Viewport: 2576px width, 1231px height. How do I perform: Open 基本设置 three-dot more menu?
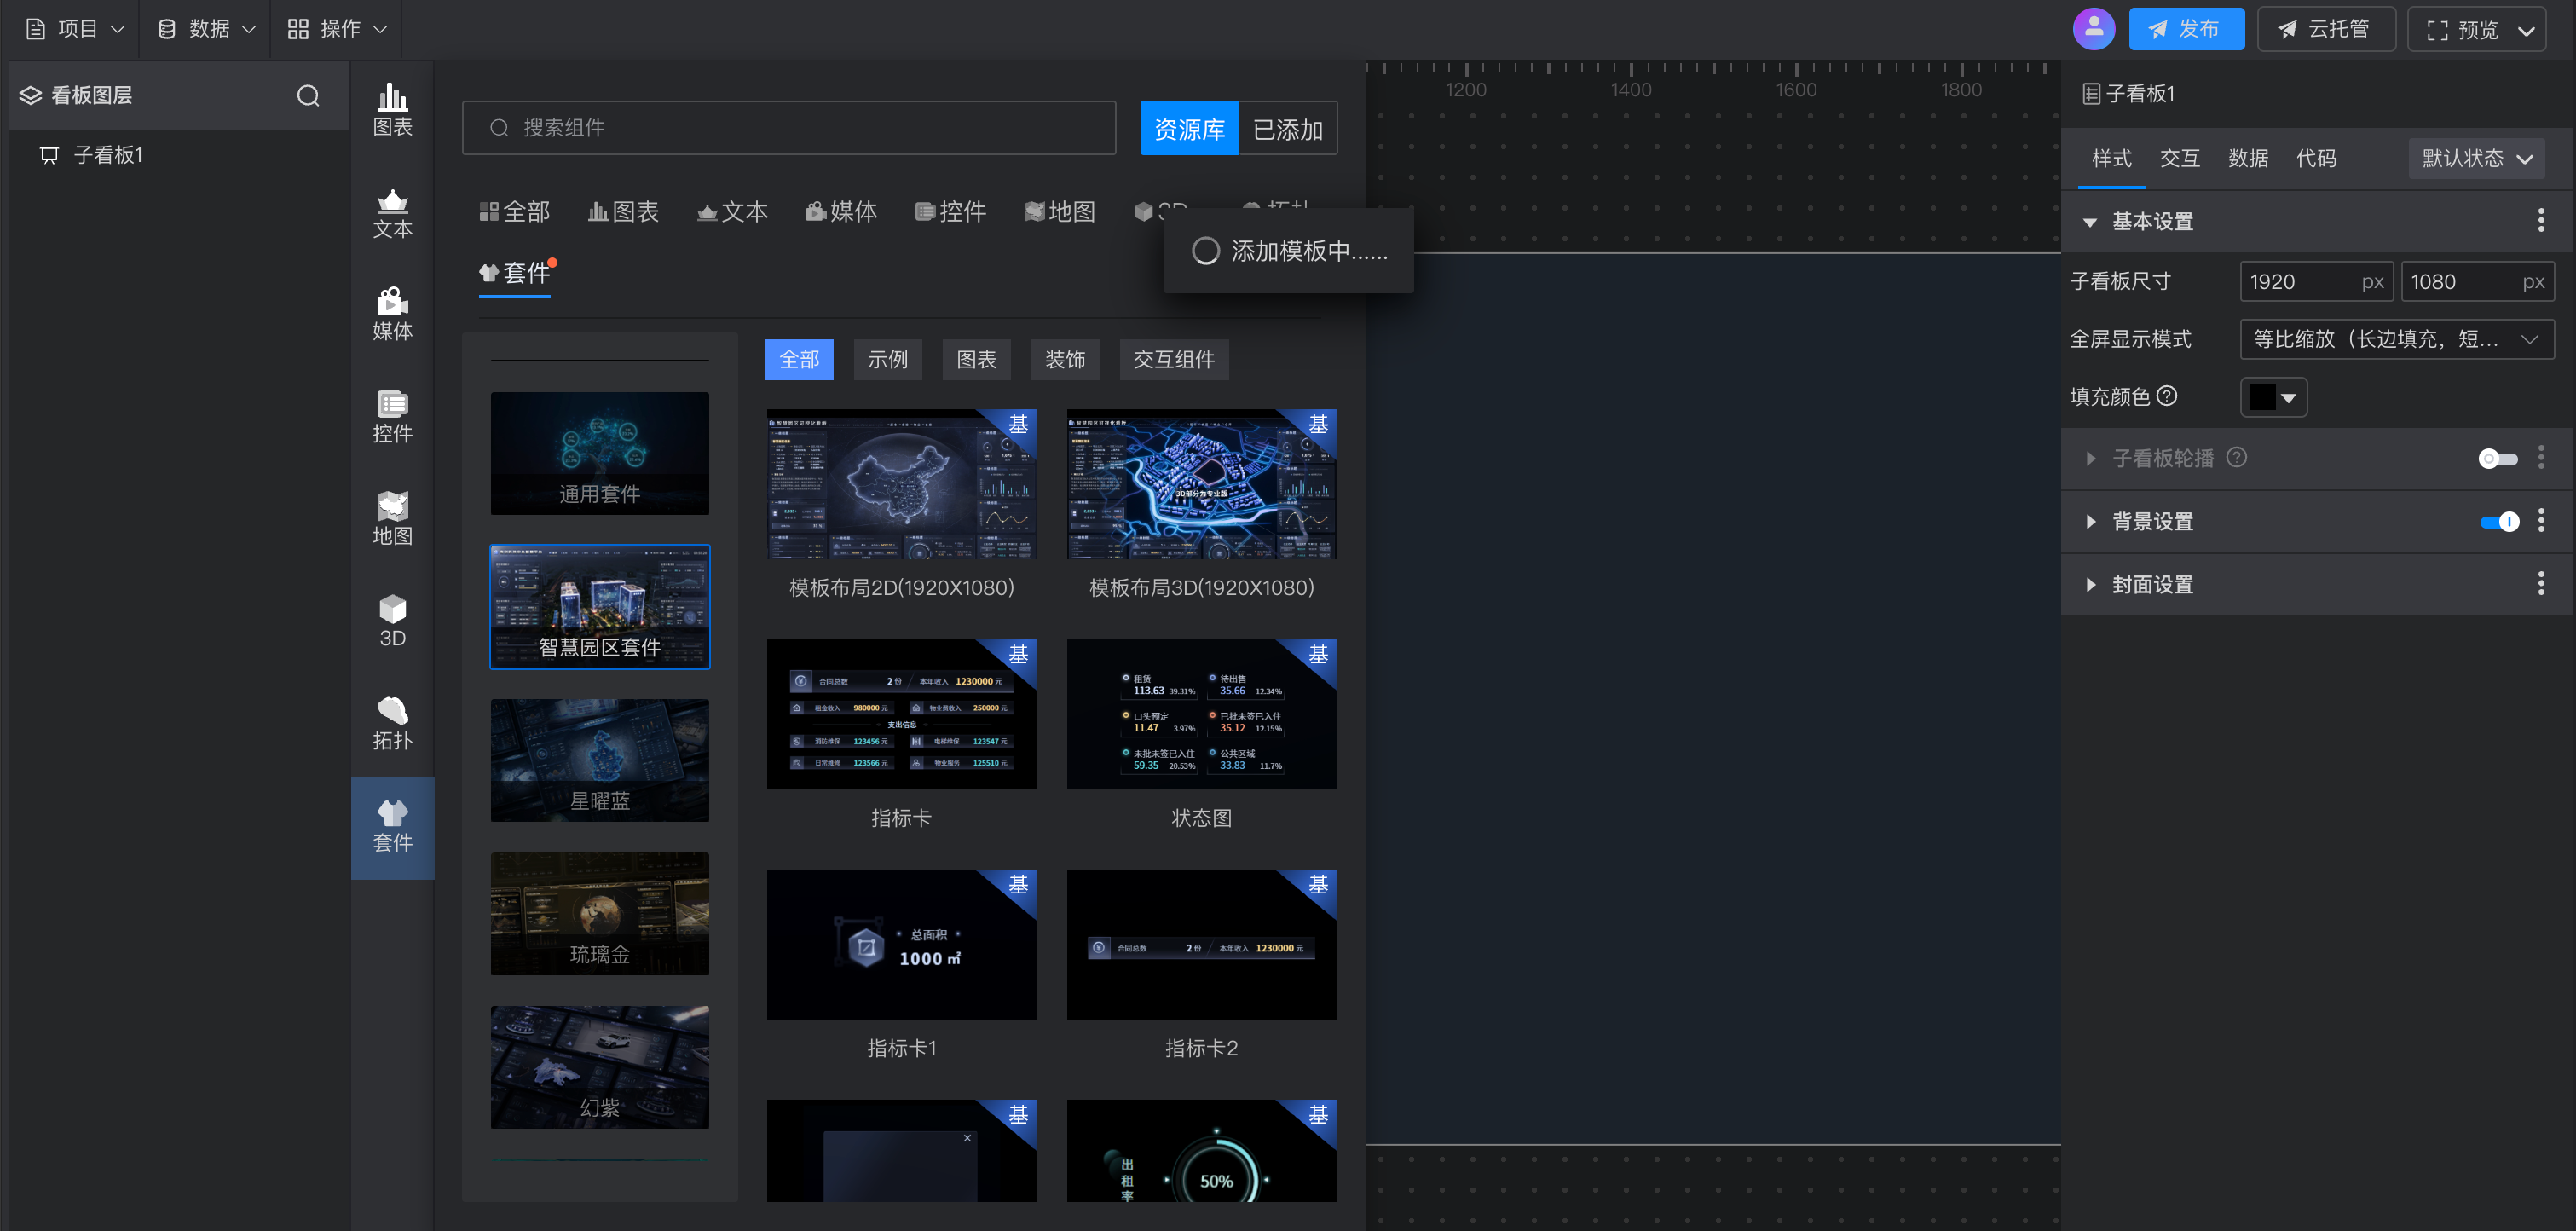(2540, 221)
